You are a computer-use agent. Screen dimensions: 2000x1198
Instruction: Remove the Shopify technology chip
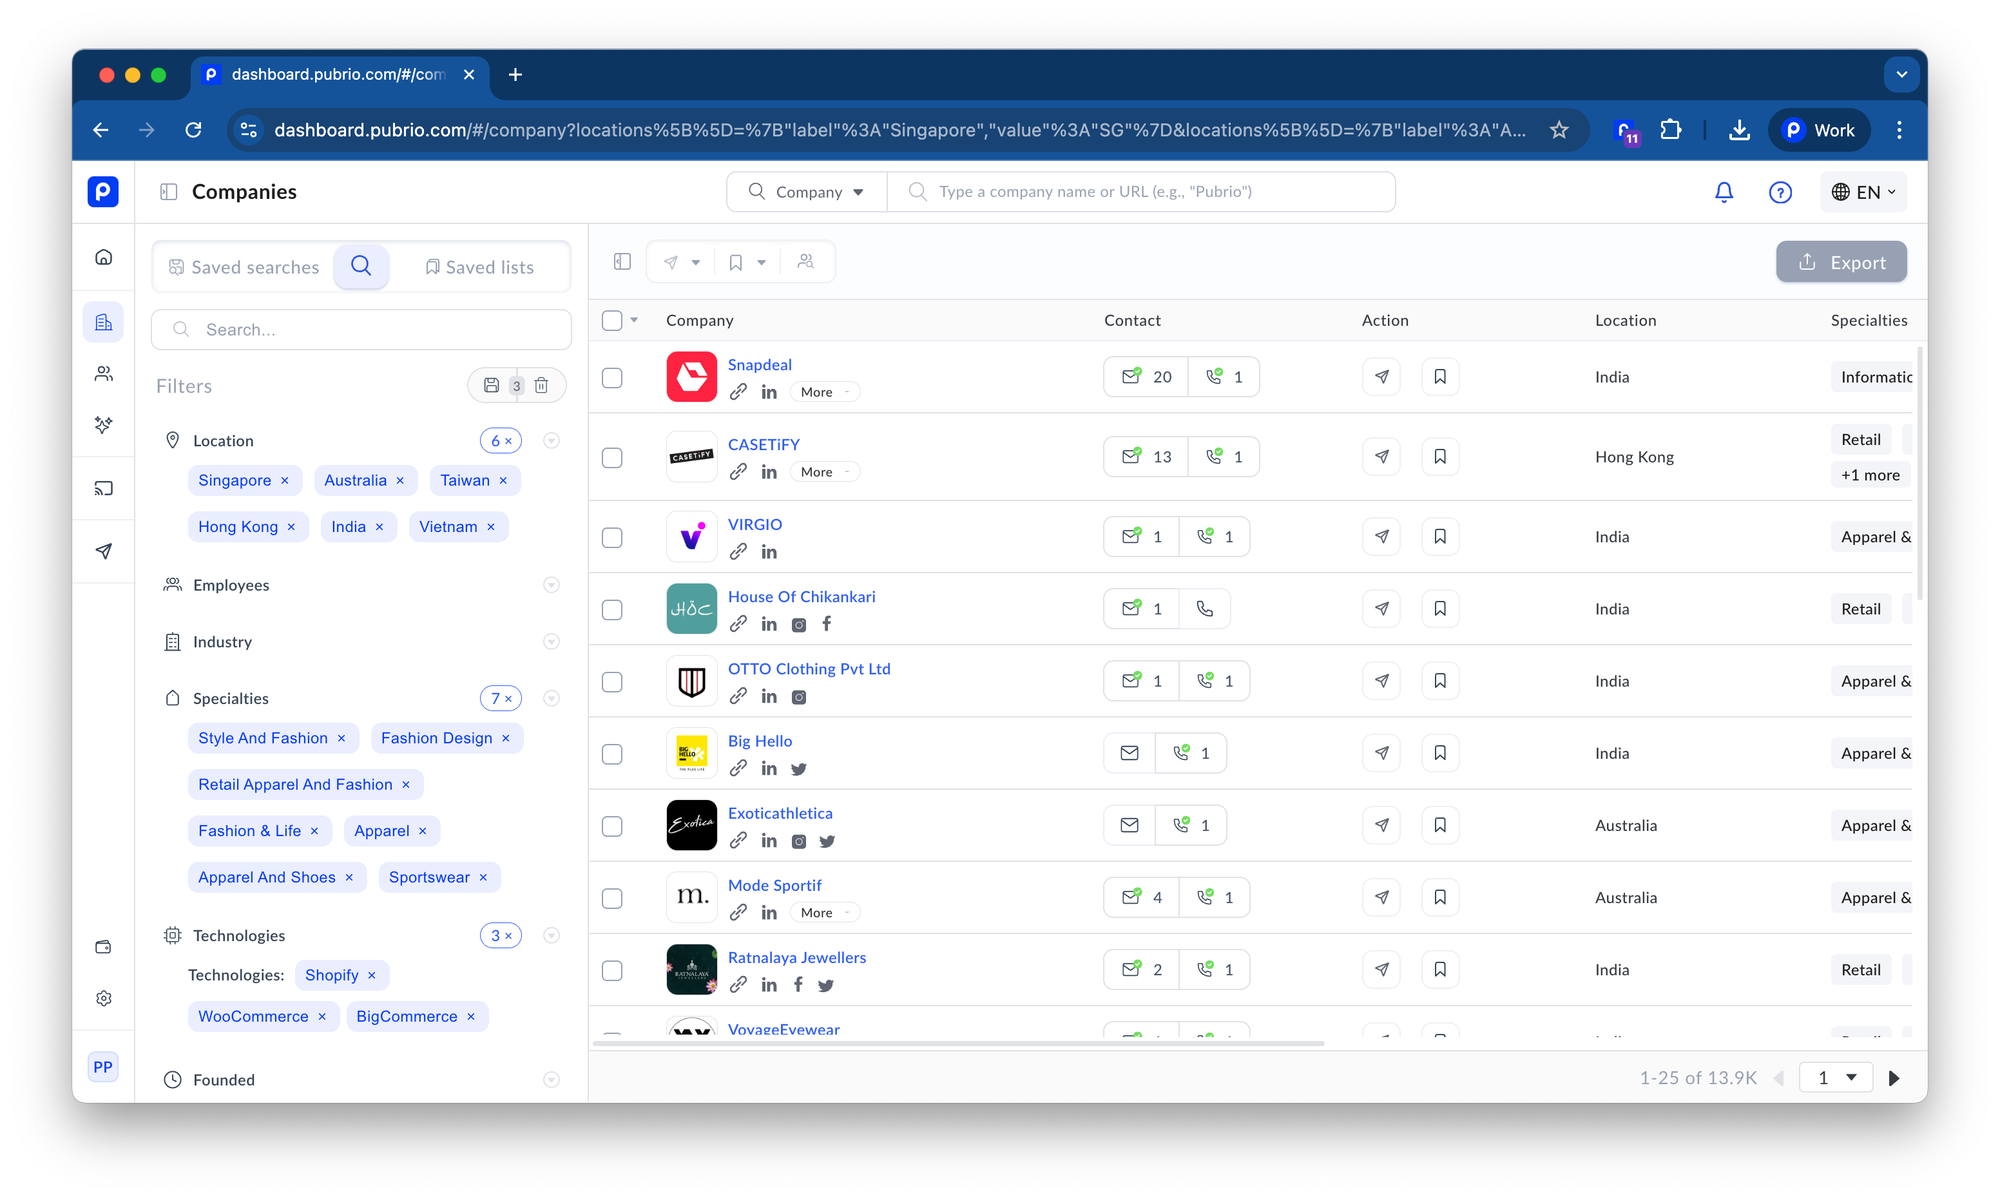click(372, 976)
